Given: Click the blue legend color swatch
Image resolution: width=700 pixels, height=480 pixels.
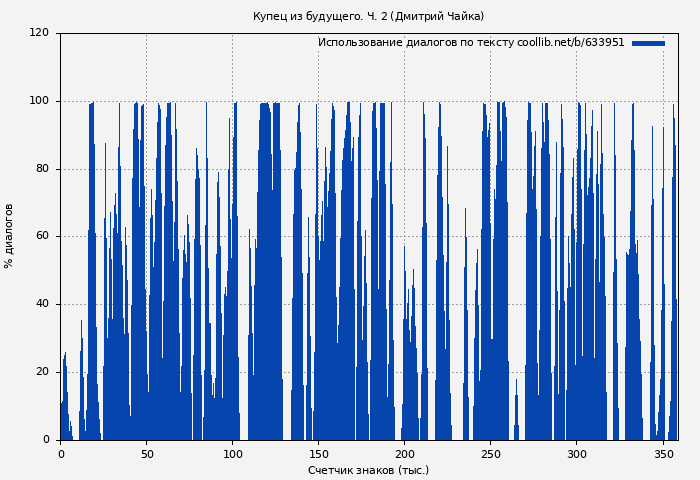Looking at the screenshot, I should (648, 43).
